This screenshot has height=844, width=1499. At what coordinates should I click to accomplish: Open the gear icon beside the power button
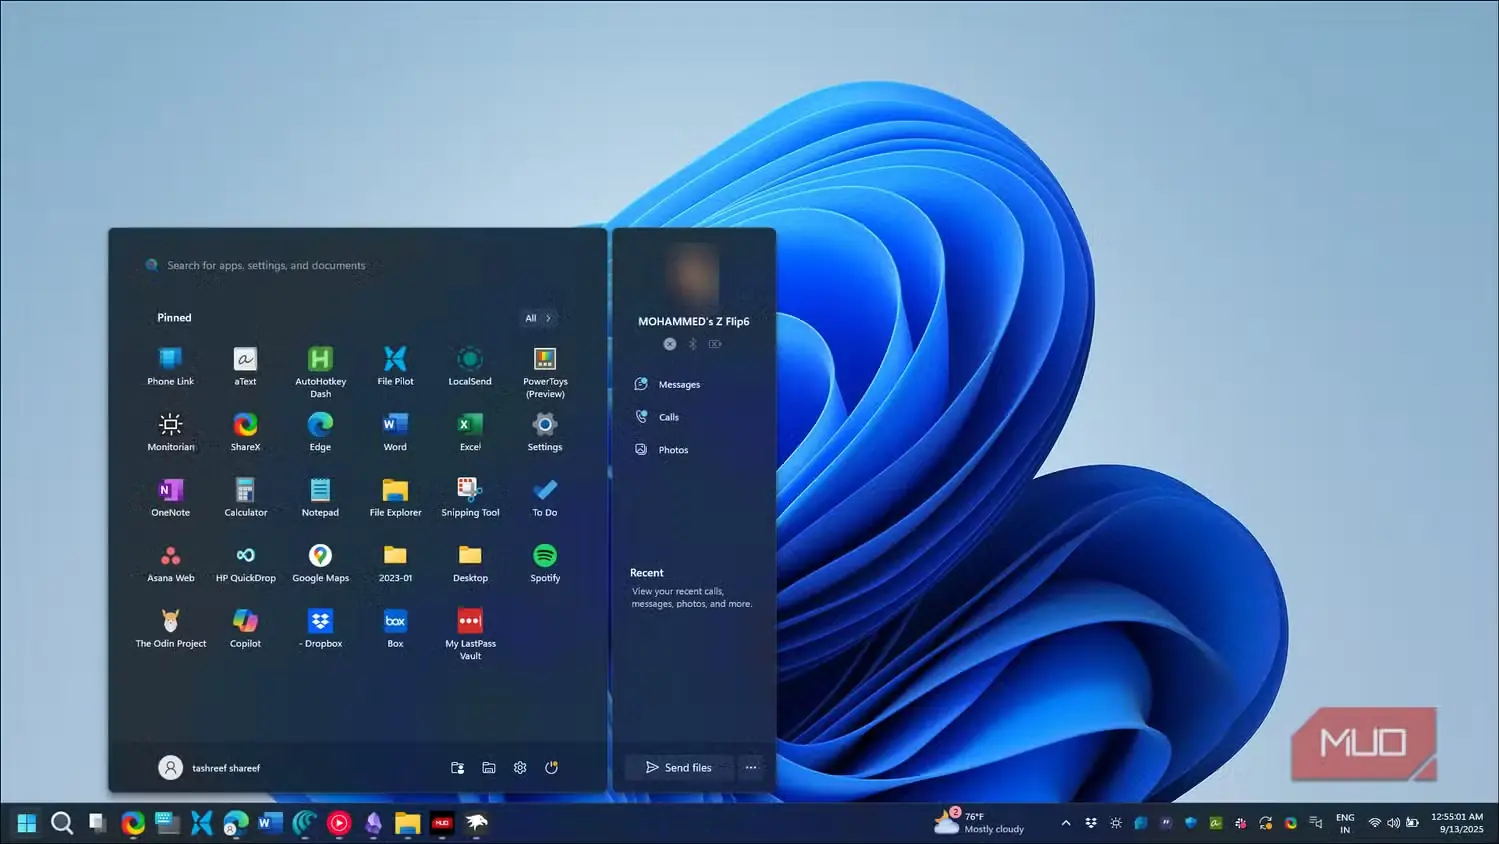pos(520,768)
